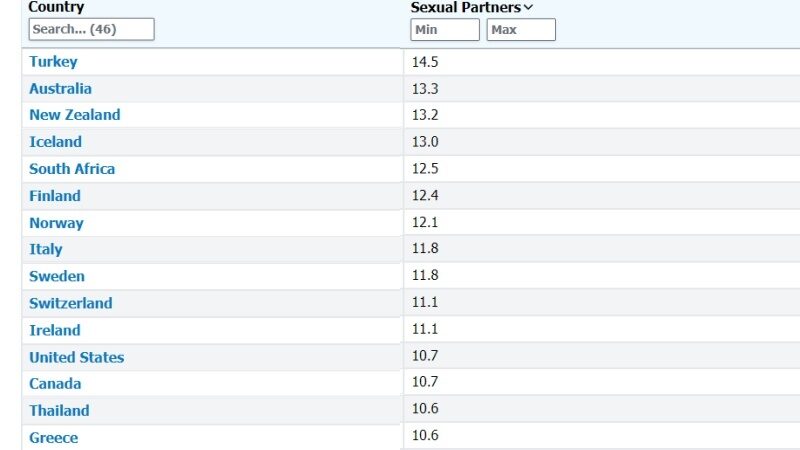
Task: Click the Iceland country link
Action: click(55, 142)
